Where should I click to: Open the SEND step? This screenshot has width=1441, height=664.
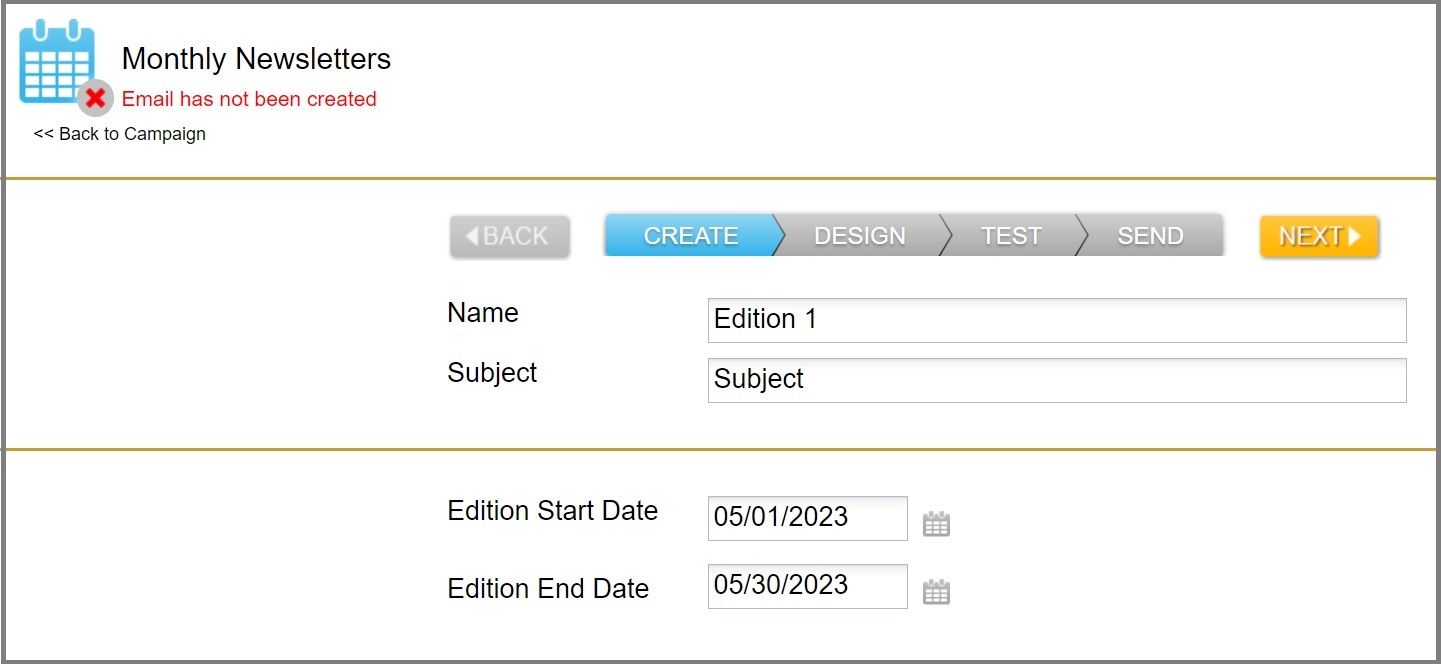[x=1150, y=236]
